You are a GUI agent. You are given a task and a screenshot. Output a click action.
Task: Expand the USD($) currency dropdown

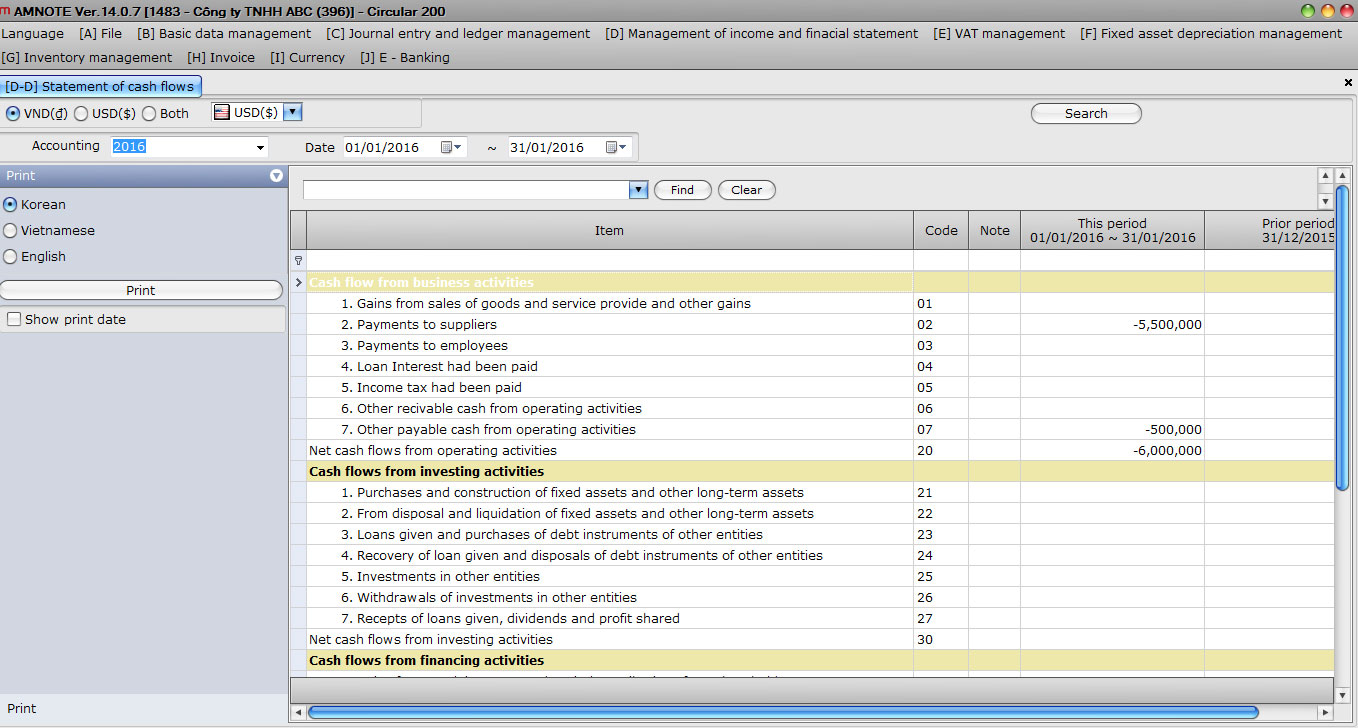[292, 113]
